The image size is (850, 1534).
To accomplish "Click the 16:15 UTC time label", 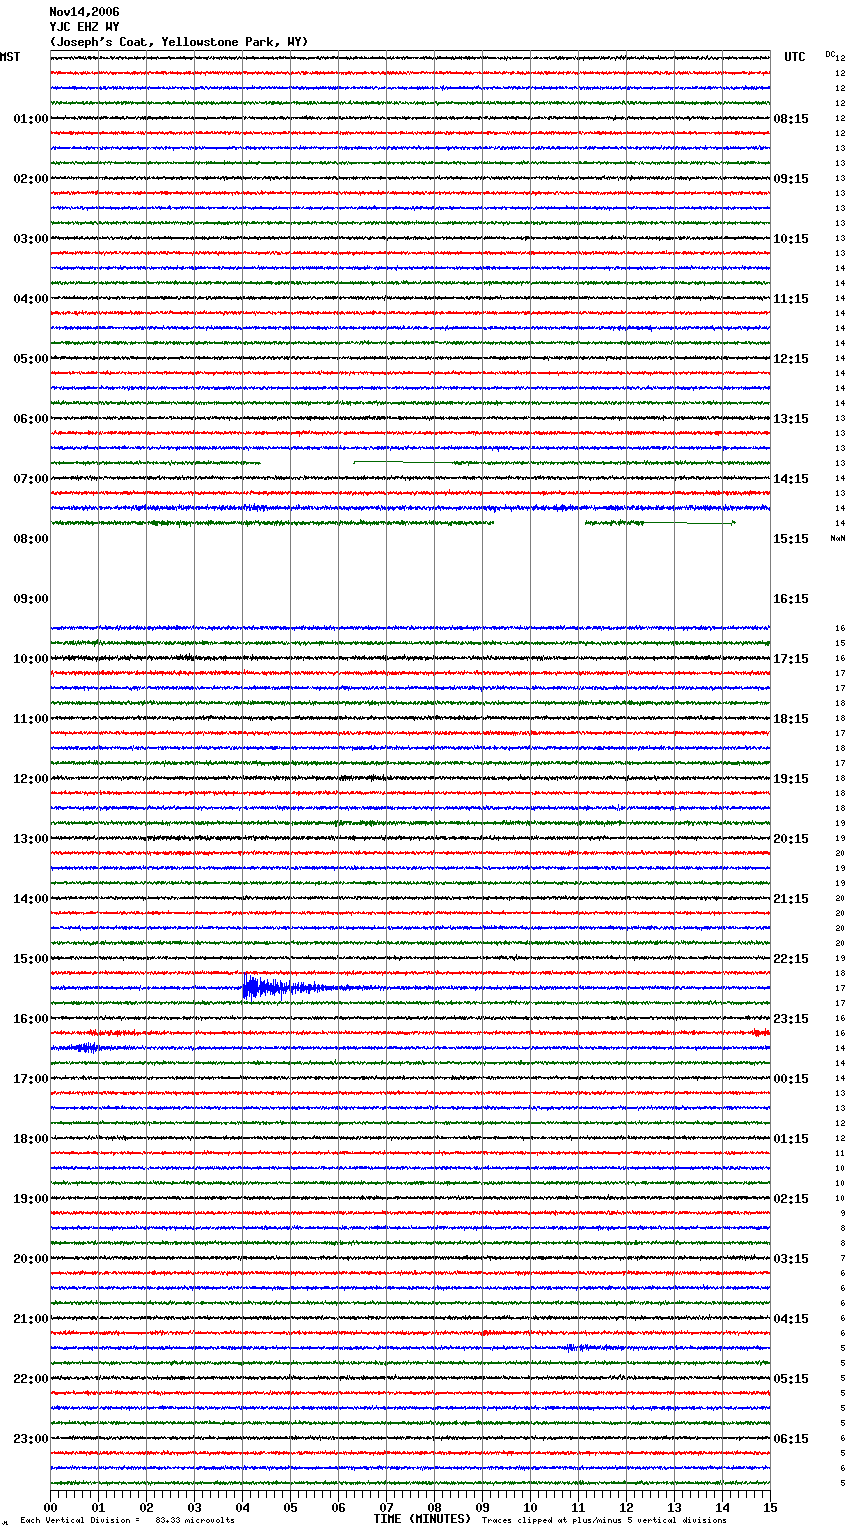I will [791, 599].
